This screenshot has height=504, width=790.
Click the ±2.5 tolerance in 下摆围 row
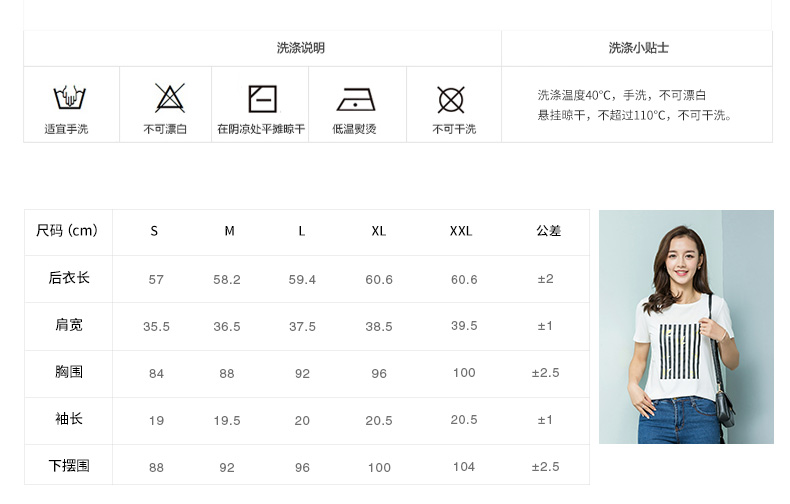(x=546, y=467)
